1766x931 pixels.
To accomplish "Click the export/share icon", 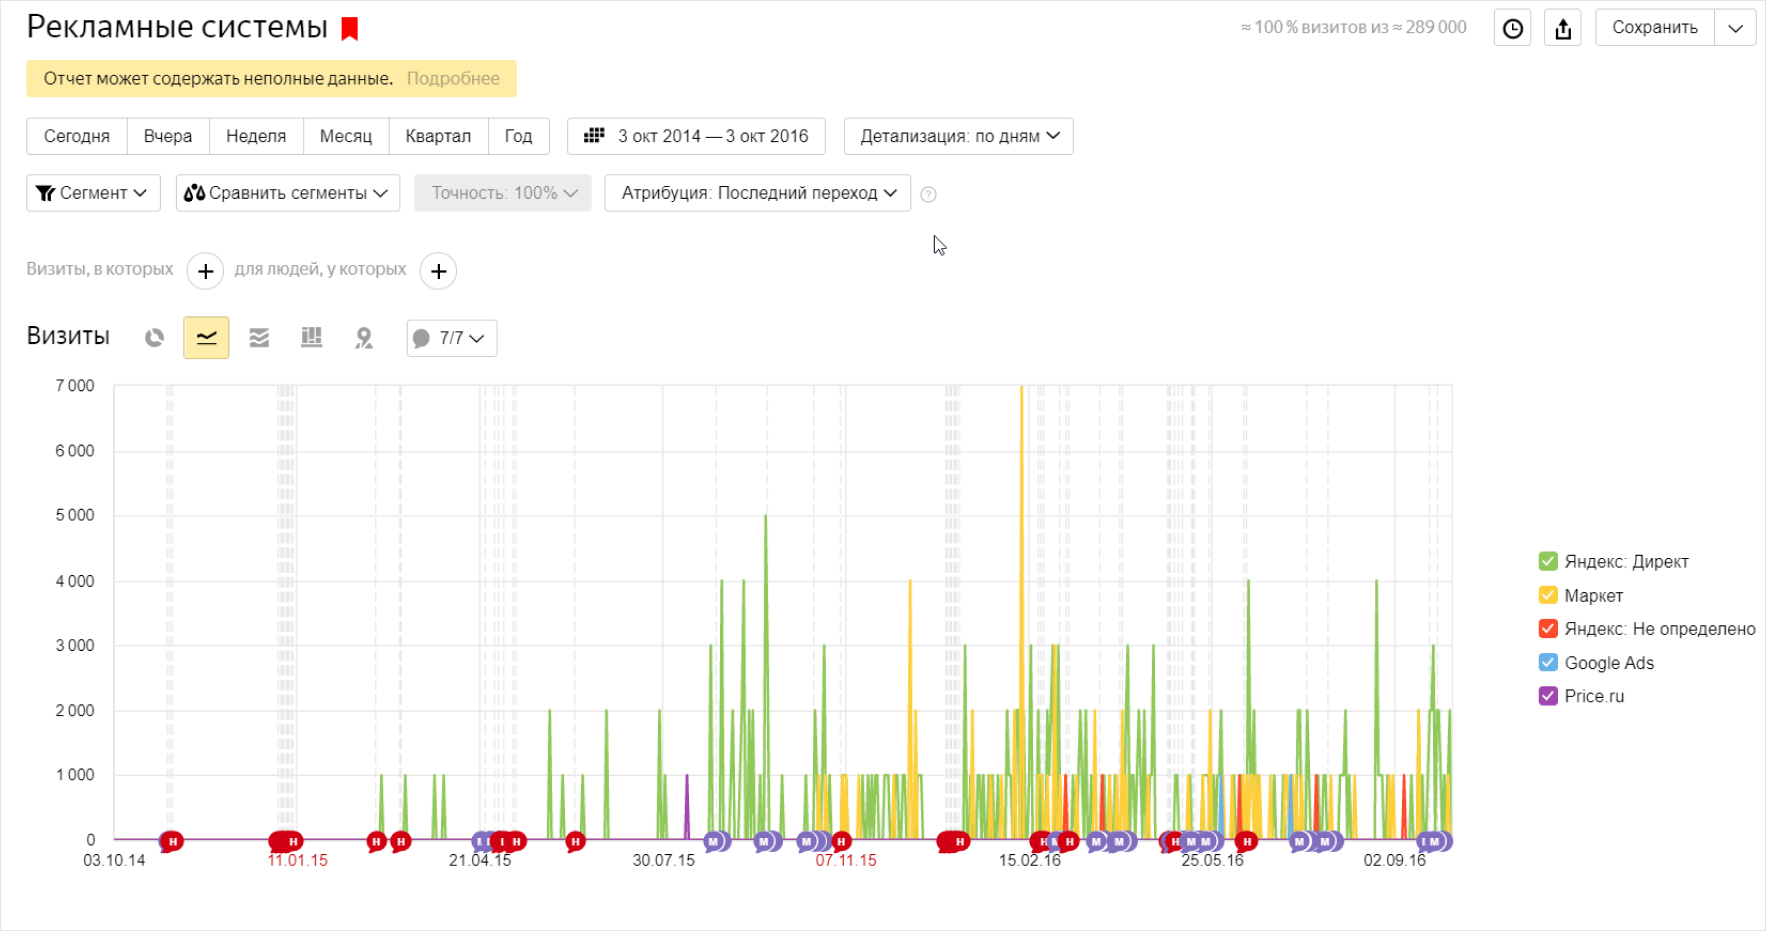I will [x=1563, y=28].
